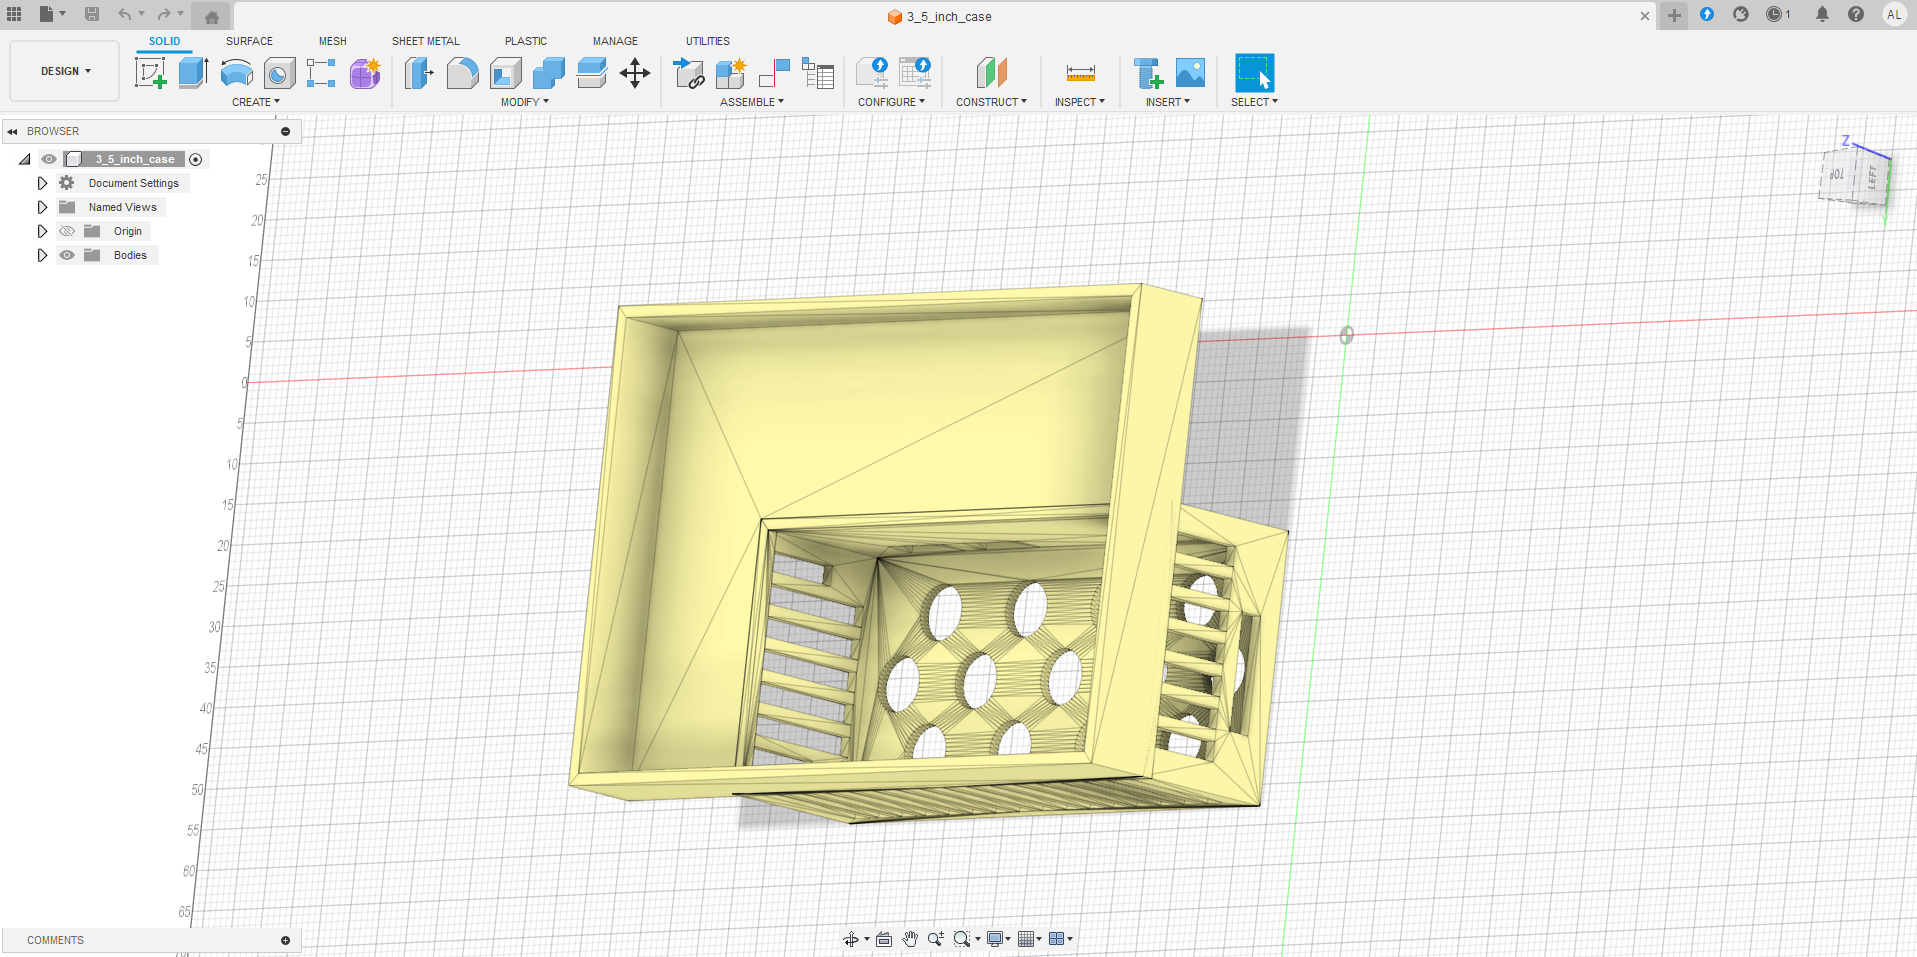Image resolution: width=1917 pixels, height=957 pixels.
Task: Select the Revolve tool in Create
Action: (x=236, y=73)
